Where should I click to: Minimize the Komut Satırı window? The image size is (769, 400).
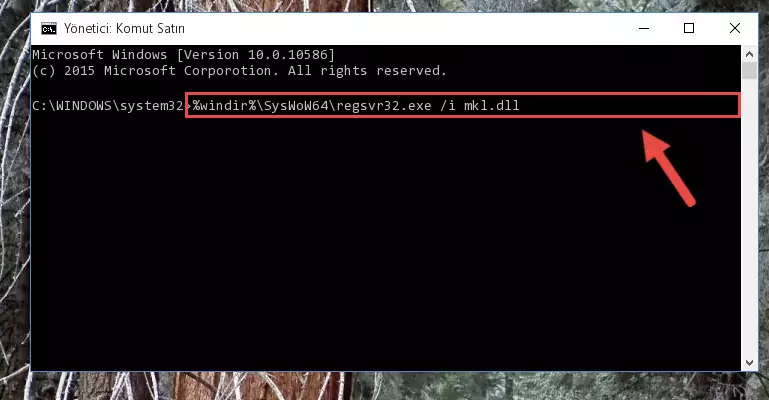(644, 28)
